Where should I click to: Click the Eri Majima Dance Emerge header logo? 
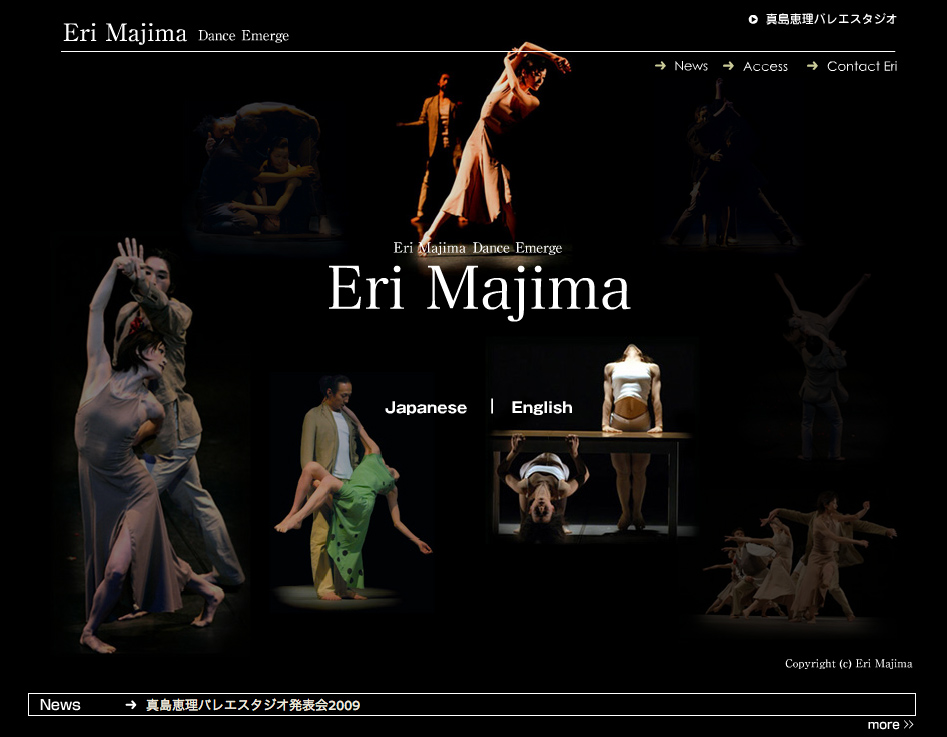176,33
